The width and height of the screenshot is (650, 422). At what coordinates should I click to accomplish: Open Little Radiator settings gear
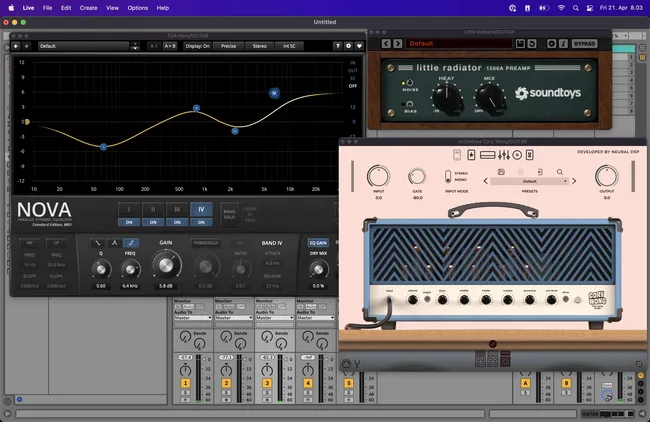coord(551,44)
